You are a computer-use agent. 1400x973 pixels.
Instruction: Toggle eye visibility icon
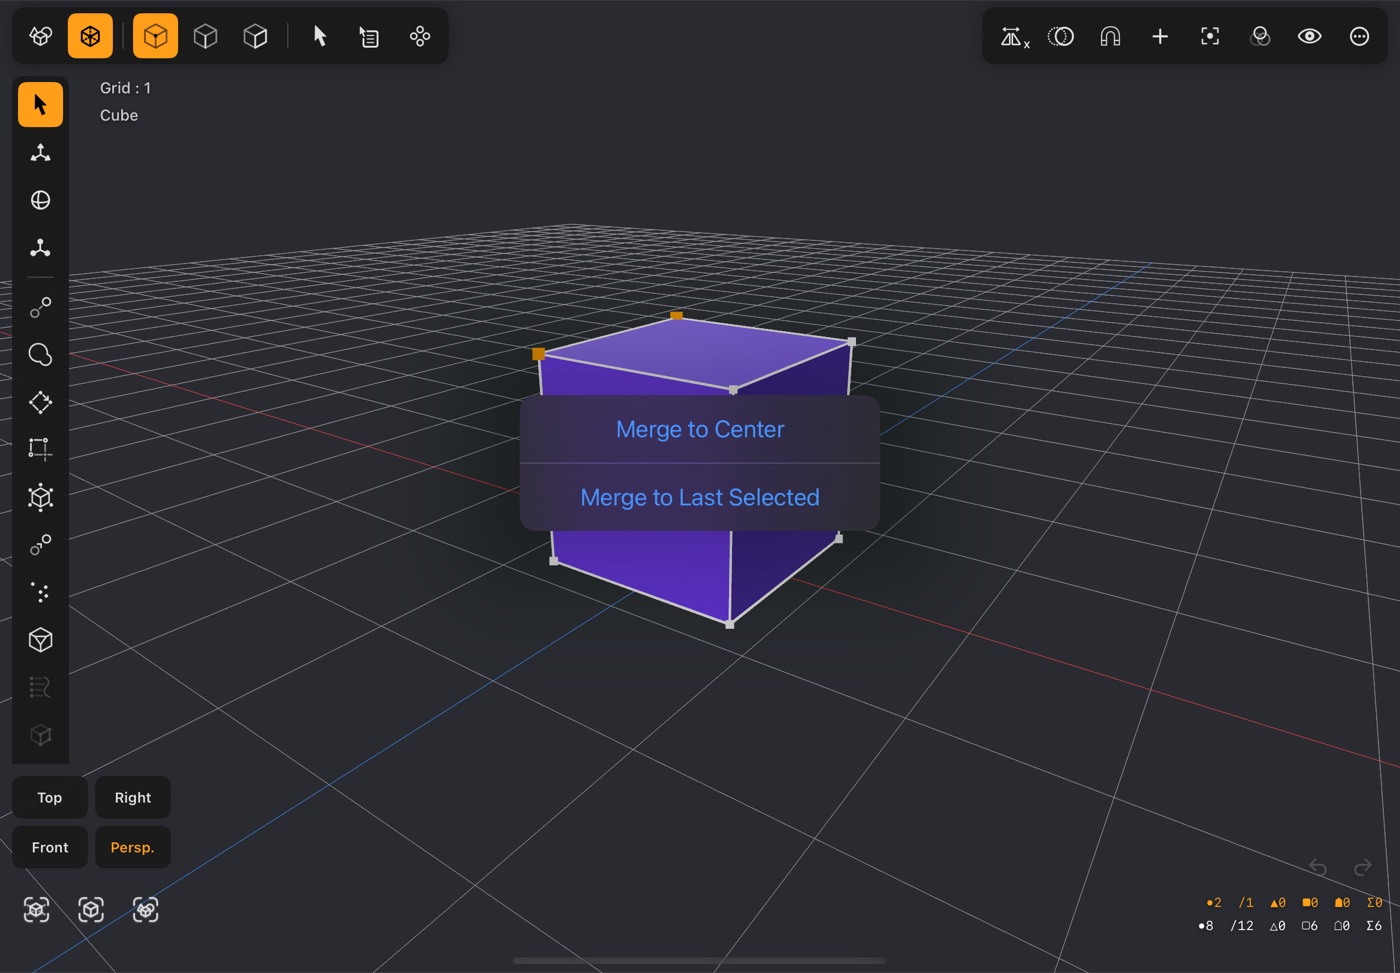[x=1309, y=36]
